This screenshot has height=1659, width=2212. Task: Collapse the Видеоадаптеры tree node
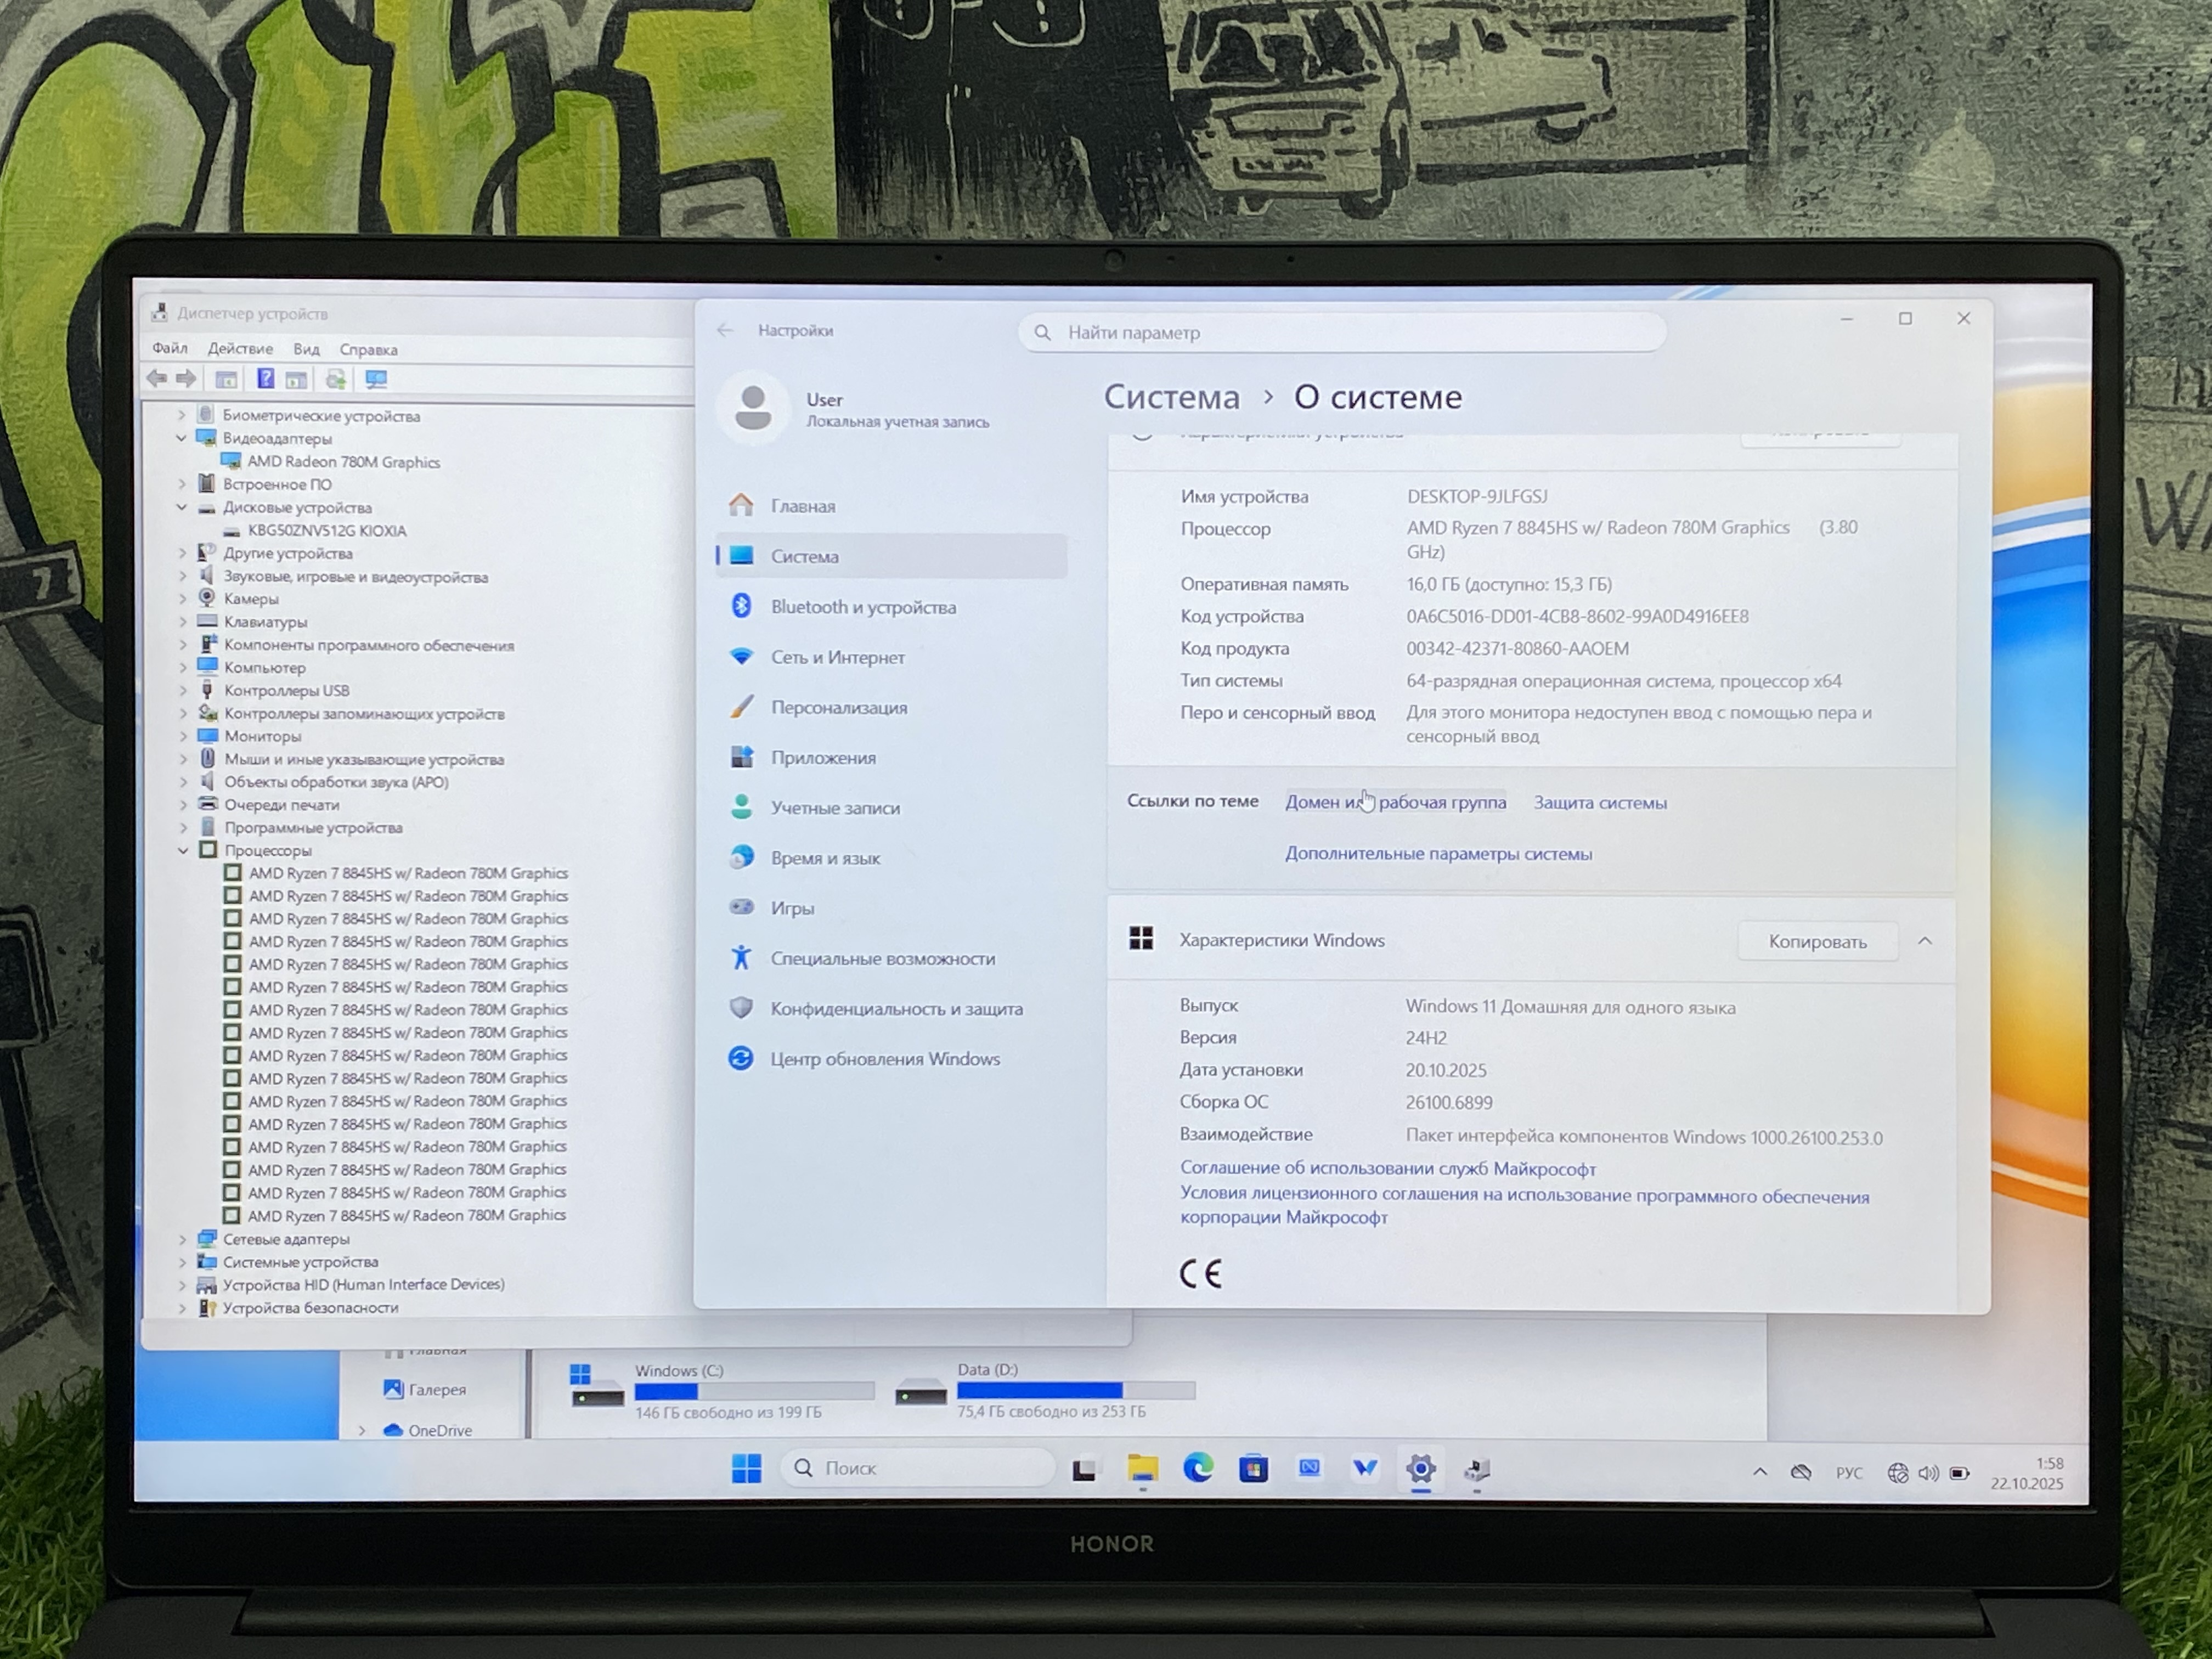(182, 438)
